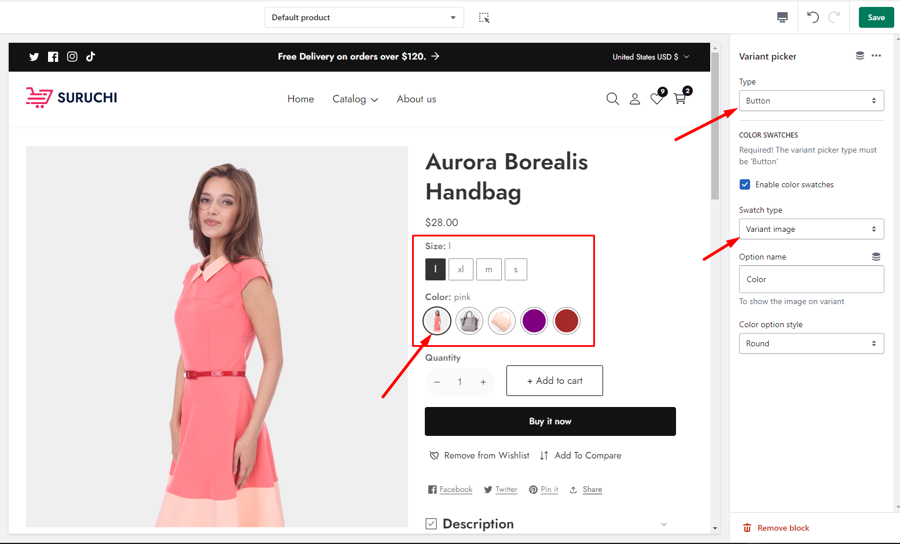
Task: Open the Swatch type dropdown
Action: [x=811, y=229]
